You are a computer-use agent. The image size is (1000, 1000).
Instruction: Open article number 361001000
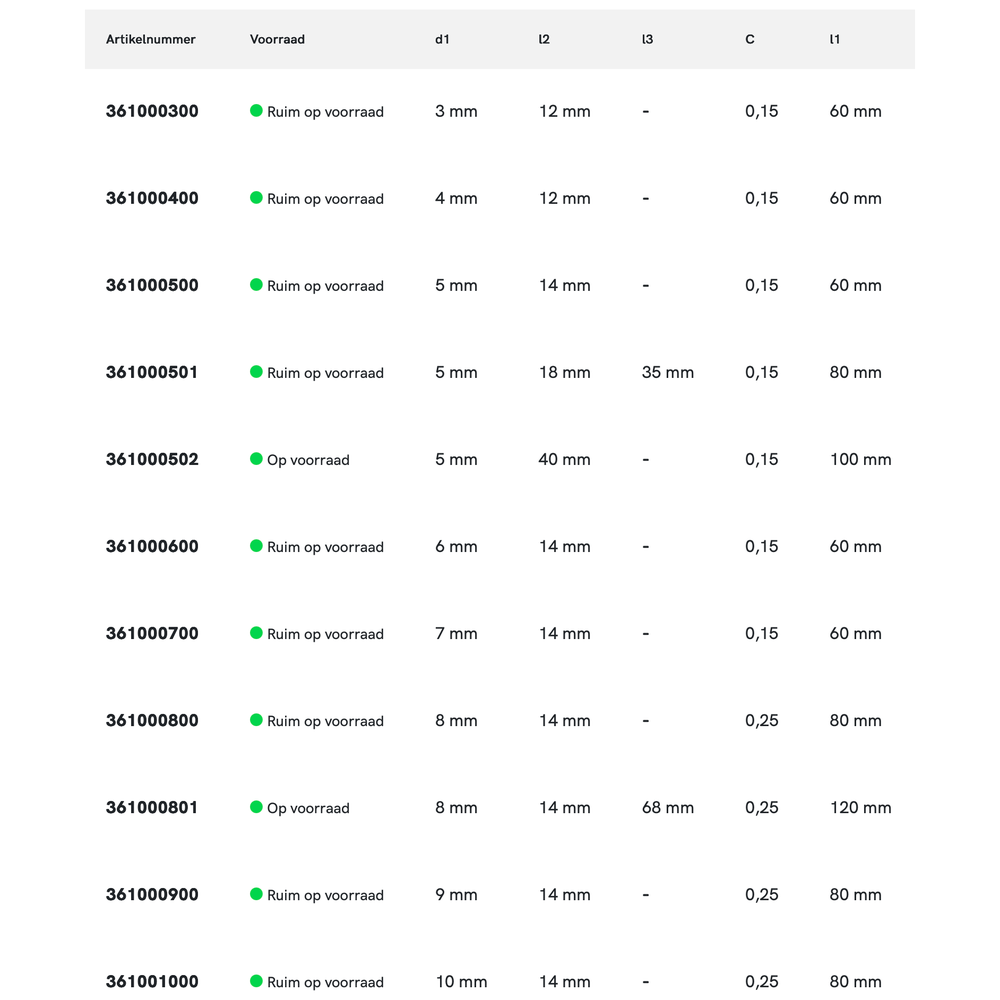pyautogui.click(x=152, y=981)
